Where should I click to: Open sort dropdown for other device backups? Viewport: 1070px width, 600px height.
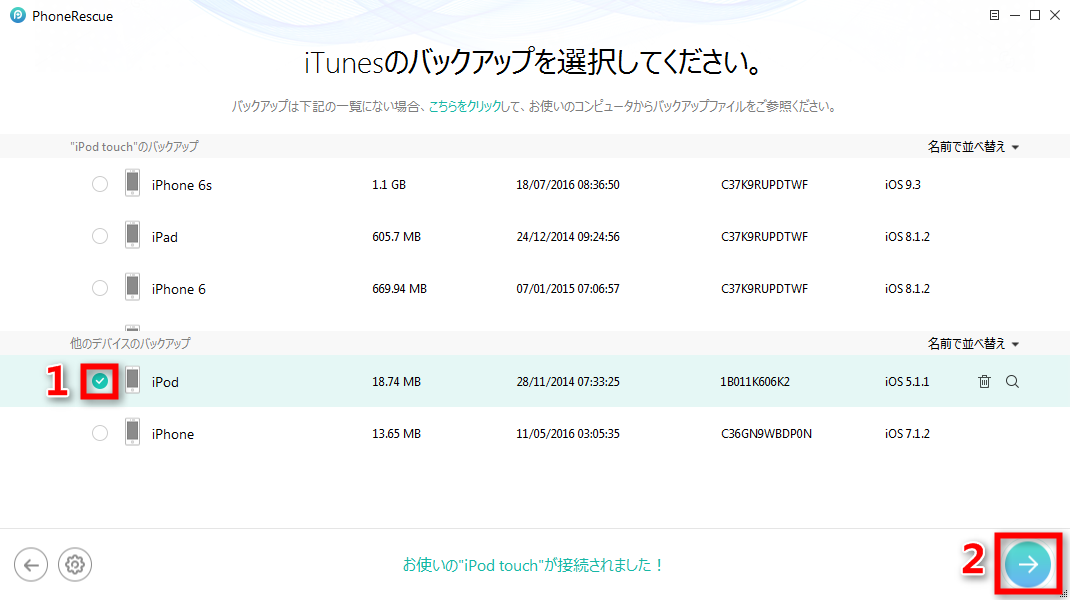tap(973, 343)
